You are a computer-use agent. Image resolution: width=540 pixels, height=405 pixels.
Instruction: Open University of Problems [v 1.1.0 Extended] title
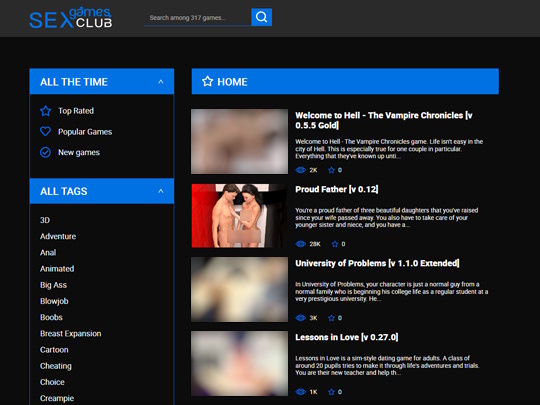(377, 263)
